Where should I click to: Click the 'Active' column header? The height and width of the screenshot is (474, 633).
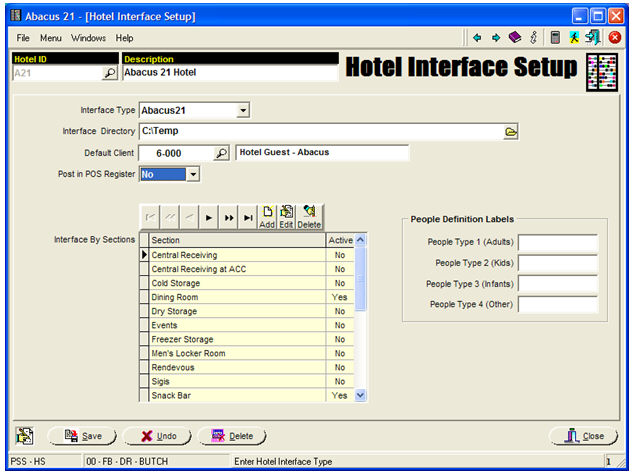[340, 240]
